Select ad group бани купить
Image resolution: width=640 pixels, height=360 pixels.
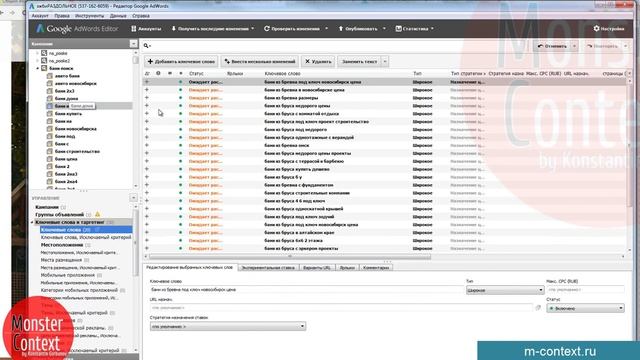68,113
